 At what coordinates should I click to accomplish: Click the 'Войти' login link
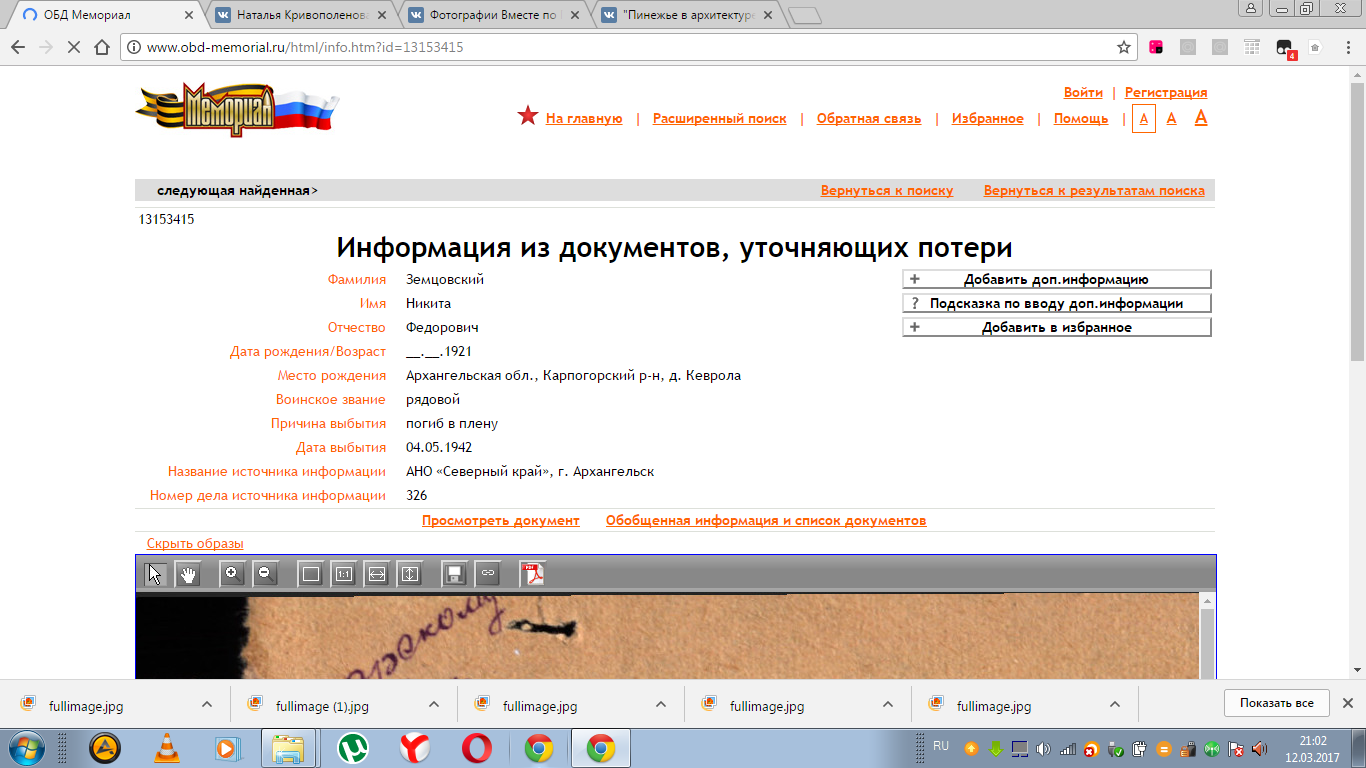[1083, 93]
